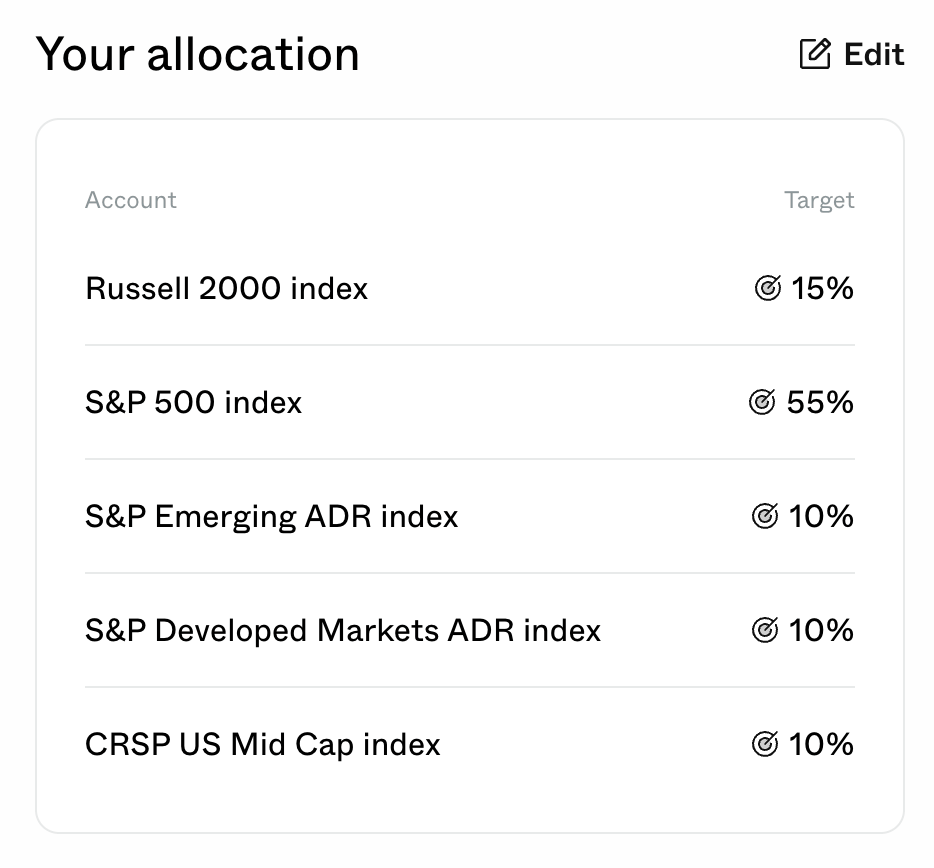Click the Target column header

(819, 201)
